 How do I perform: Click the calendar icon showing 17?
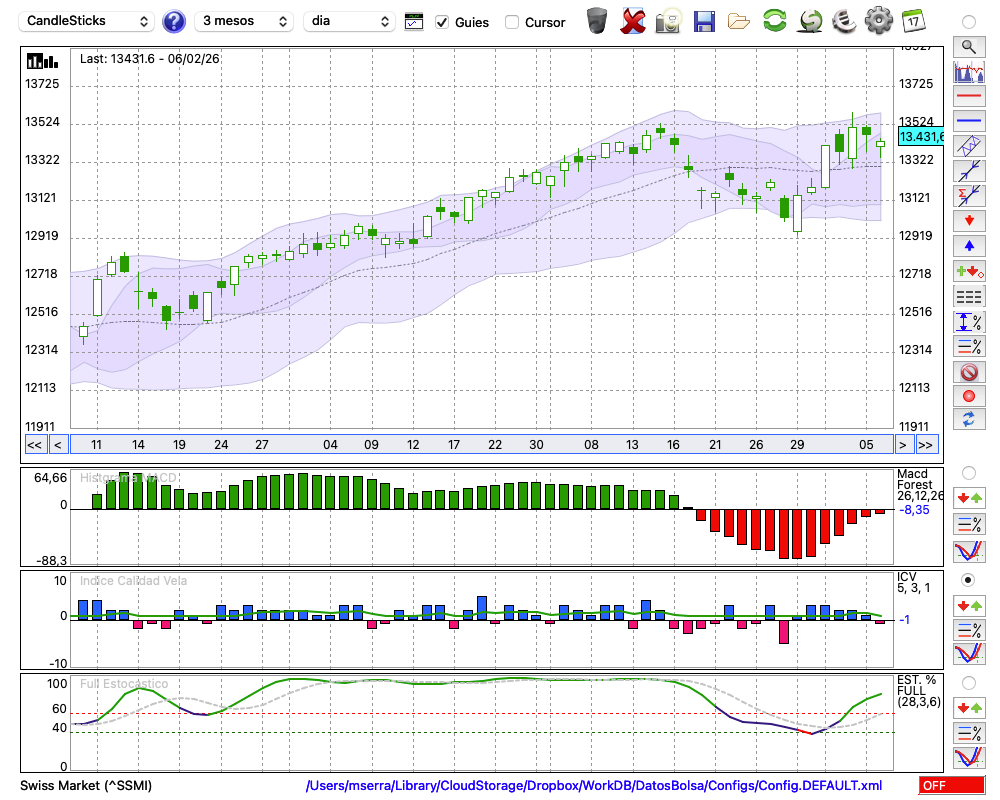pos(912,20)
